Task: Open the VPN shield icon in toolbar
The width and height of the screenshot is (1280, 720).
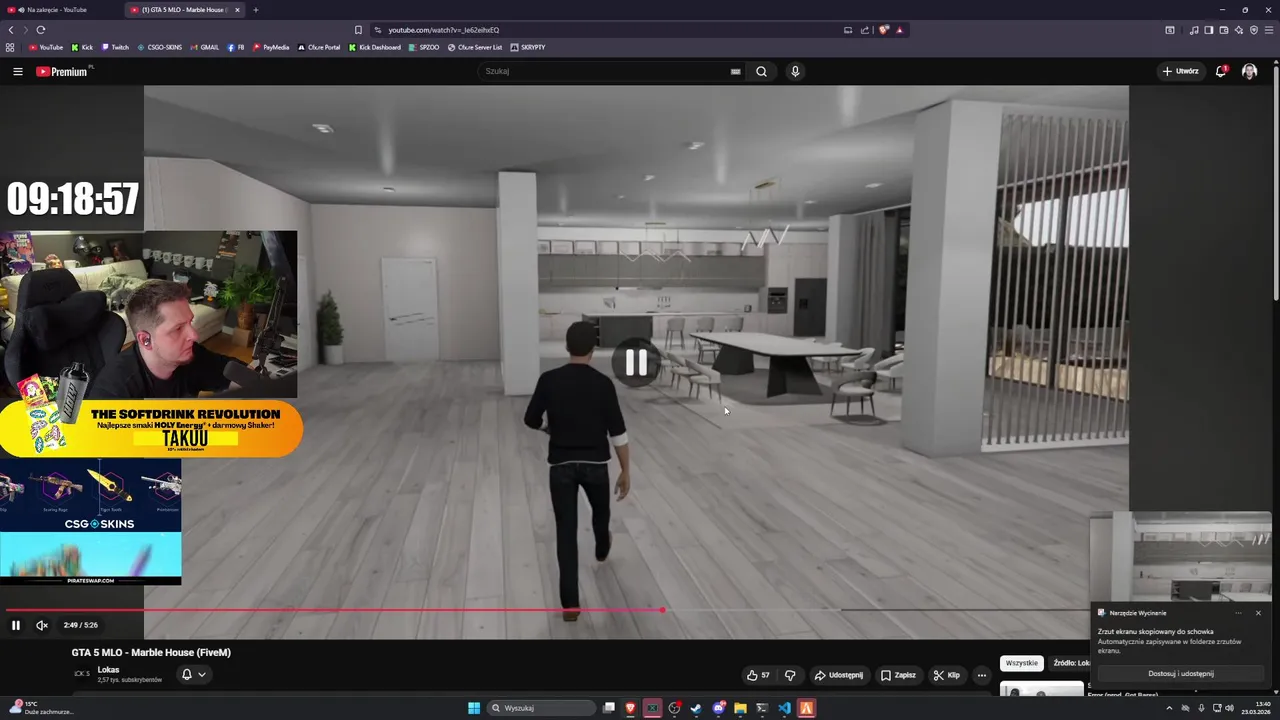Action: coord(1254,30)
